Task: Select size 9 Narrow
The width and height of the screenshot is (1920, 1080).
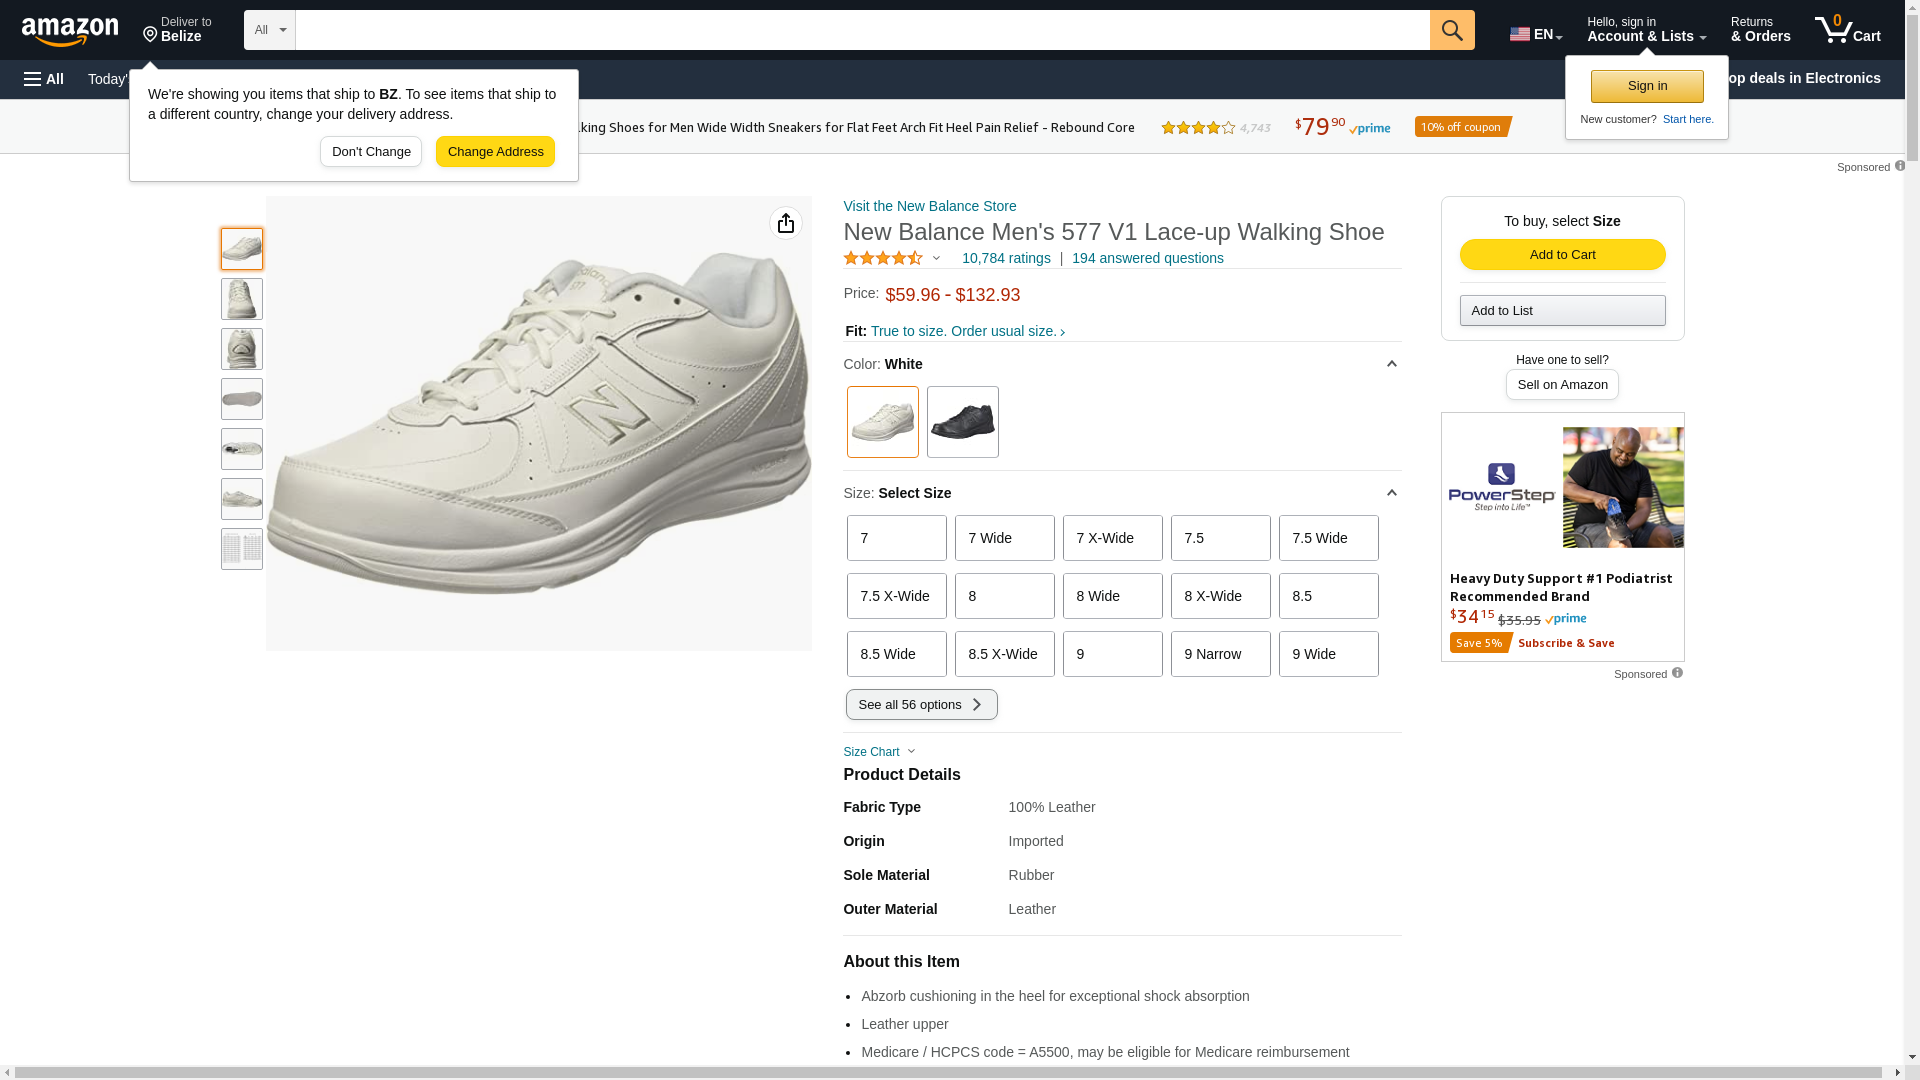Action: [1220, 654]
